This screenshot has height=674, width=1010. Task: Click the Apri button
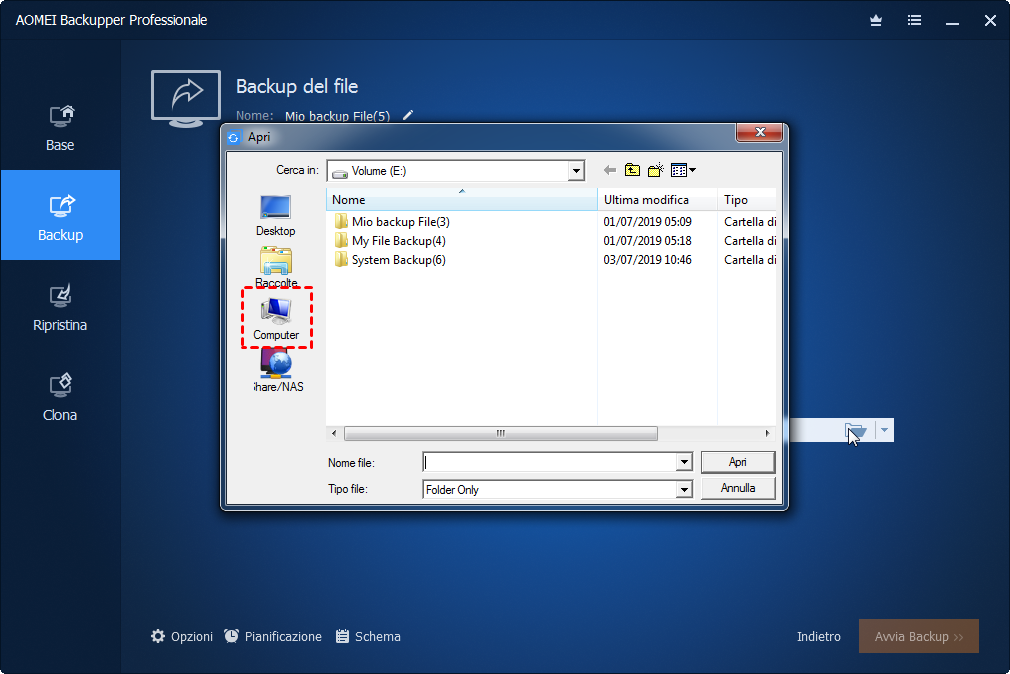click(x=738, y=462)
